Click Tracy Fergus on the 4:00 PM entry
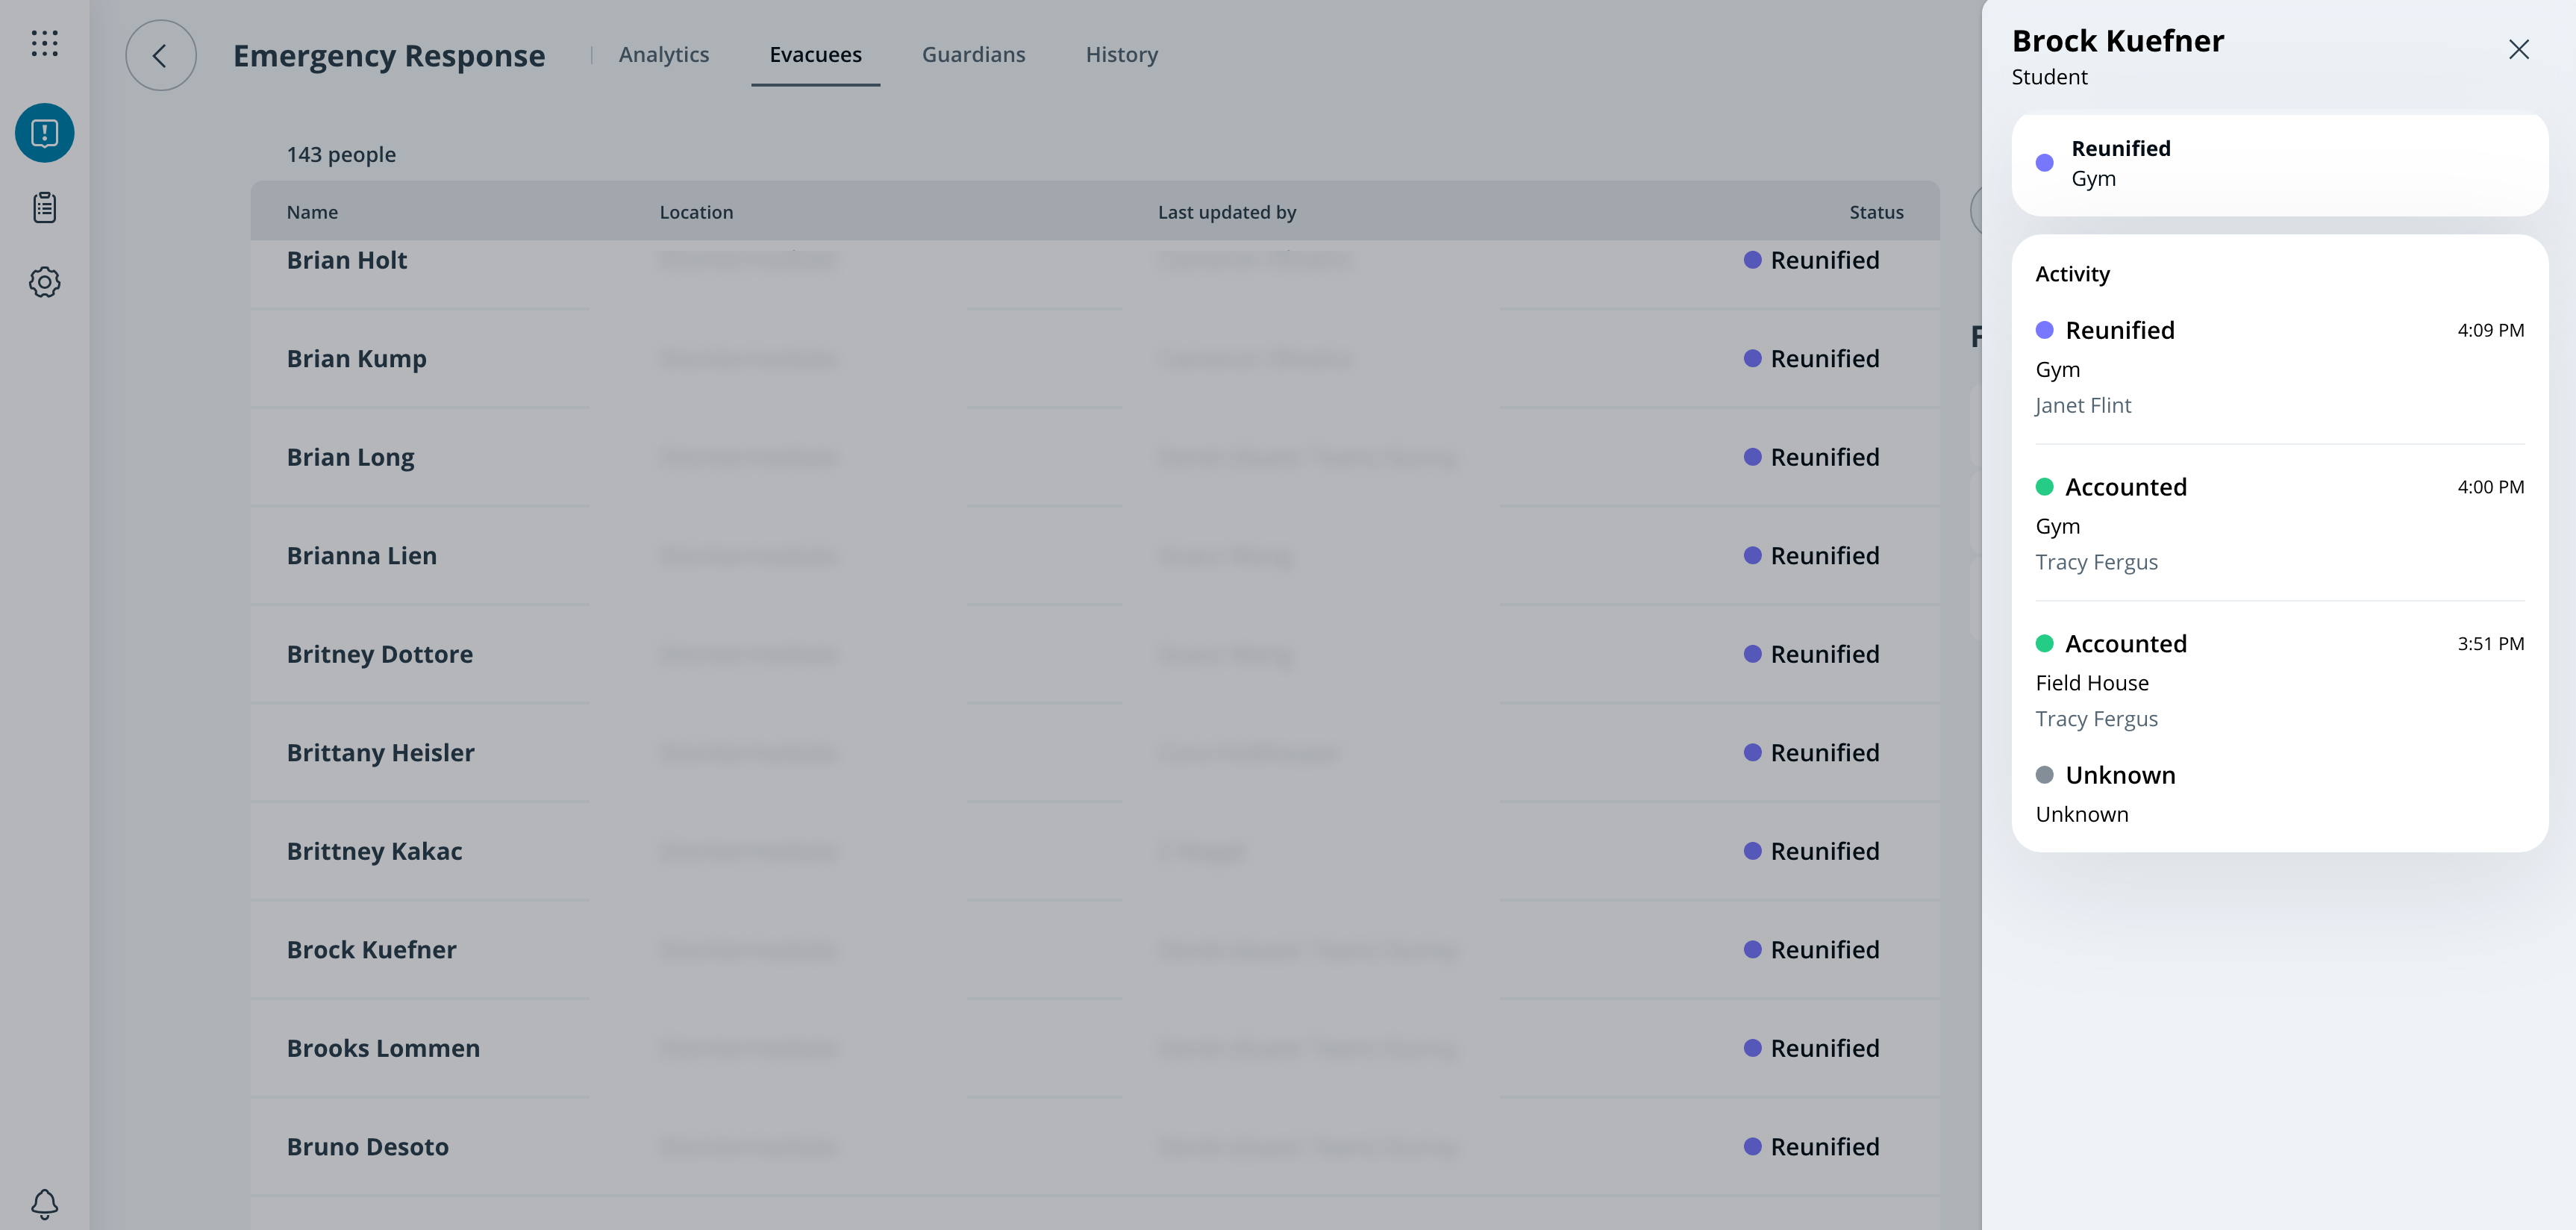Viewport: 2576px width, 1230px height. [x=2096, y=563]
